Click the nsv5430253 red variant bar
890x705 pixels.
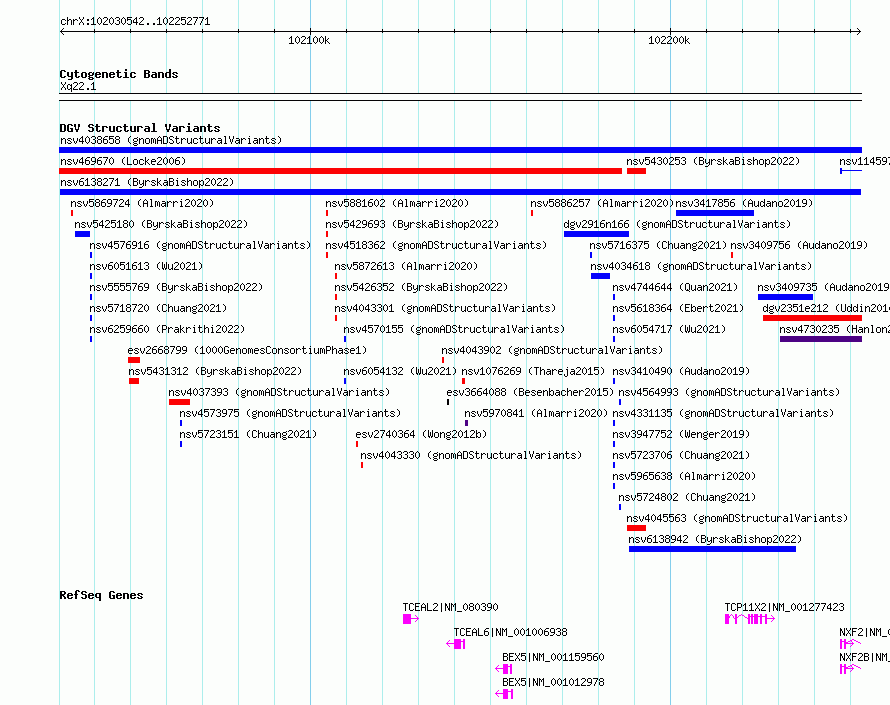[x=636, y=171]
